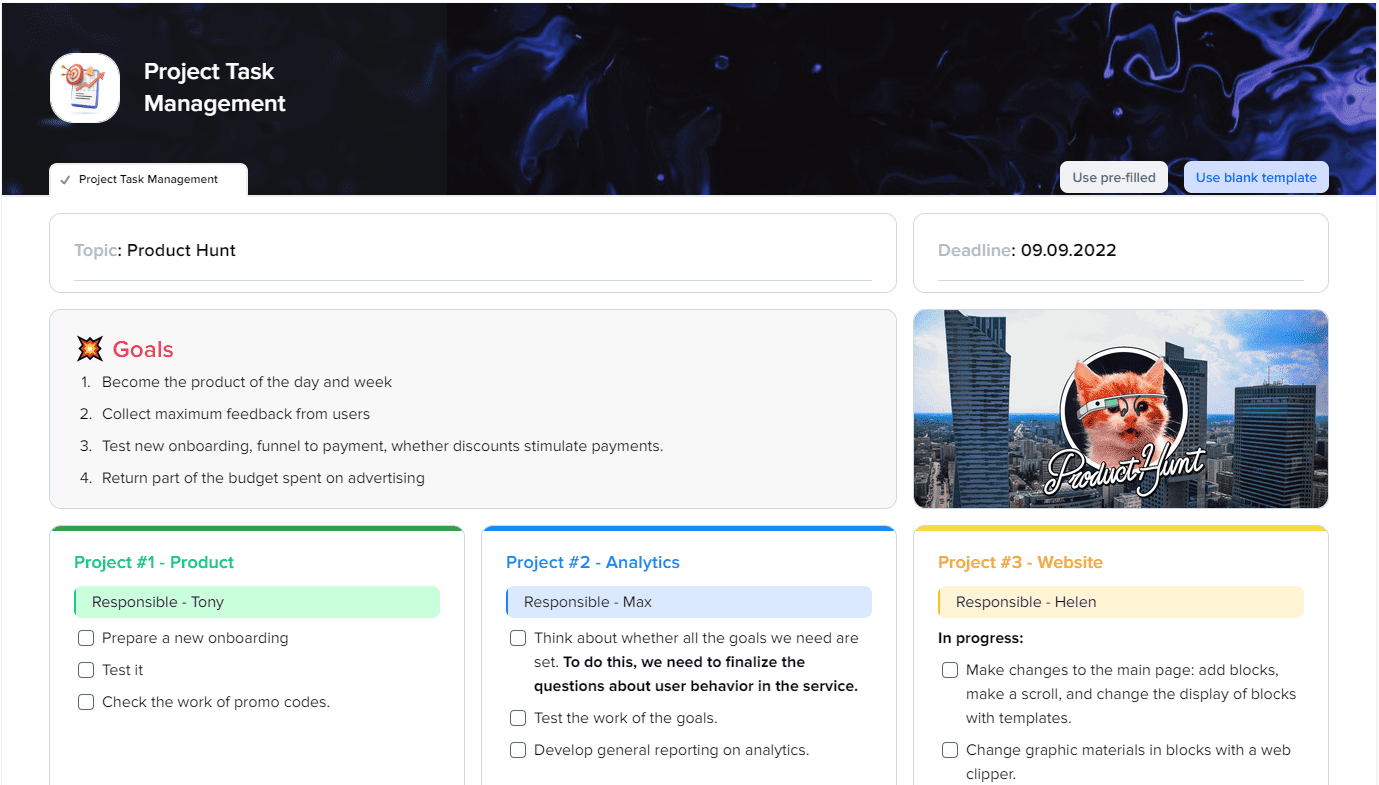The width and height of the screenshot is (1379, 785).
Task: Click bold text 'questions about user behavior in the service.'
Action: pos(696,686)
